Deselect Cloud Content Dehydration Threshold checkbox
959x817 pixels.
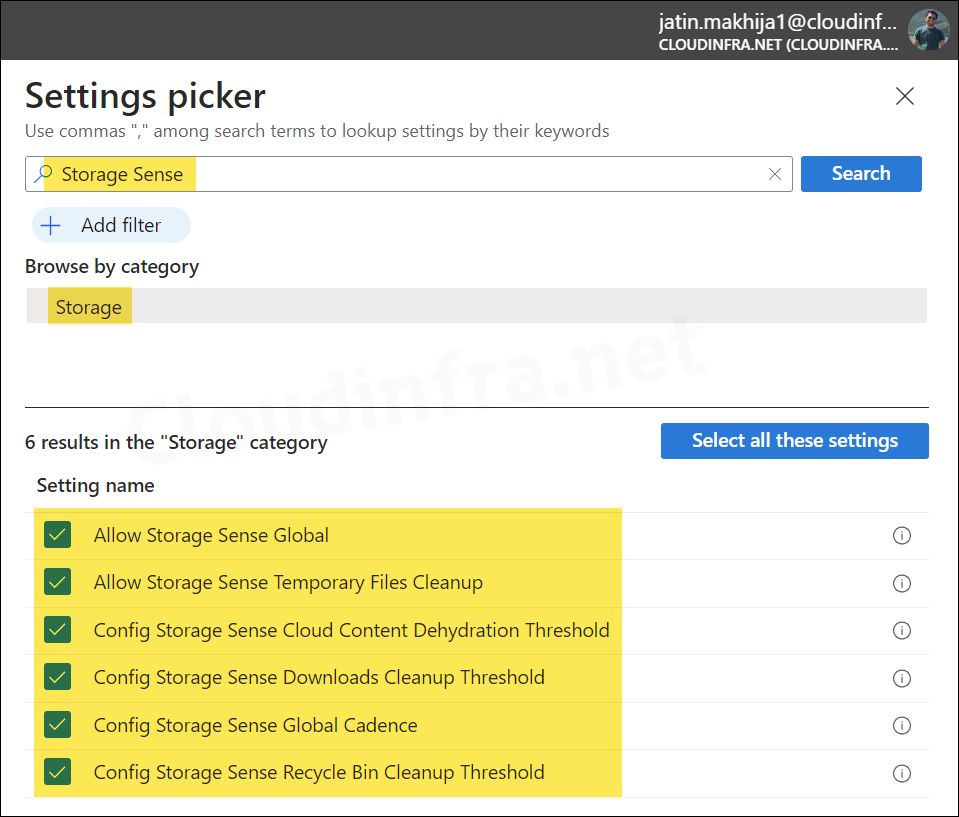tap(58, 630)
